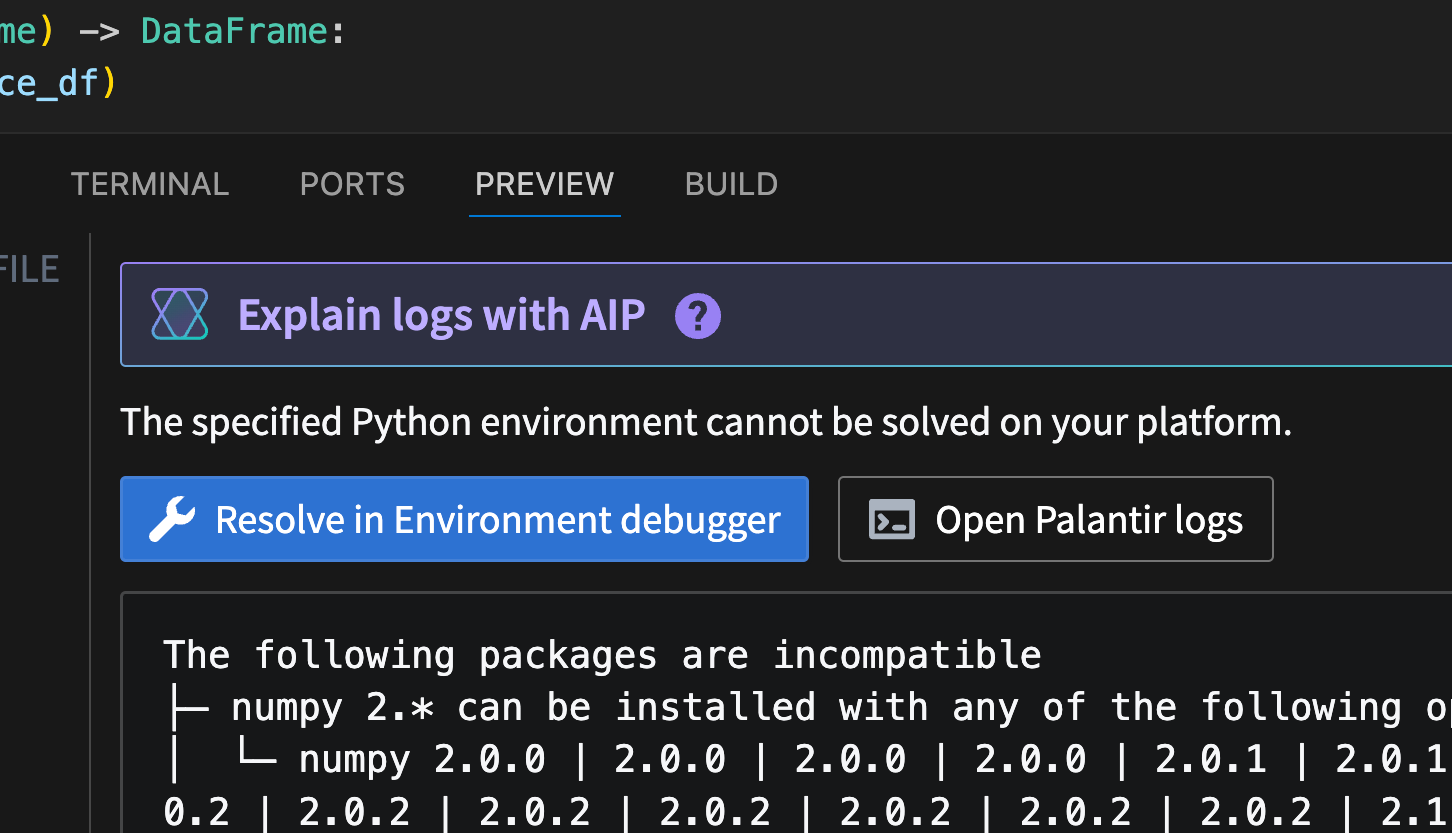Select the PREVIEW tab
This screenshot has width=1452, height=833.
(544, 184)
